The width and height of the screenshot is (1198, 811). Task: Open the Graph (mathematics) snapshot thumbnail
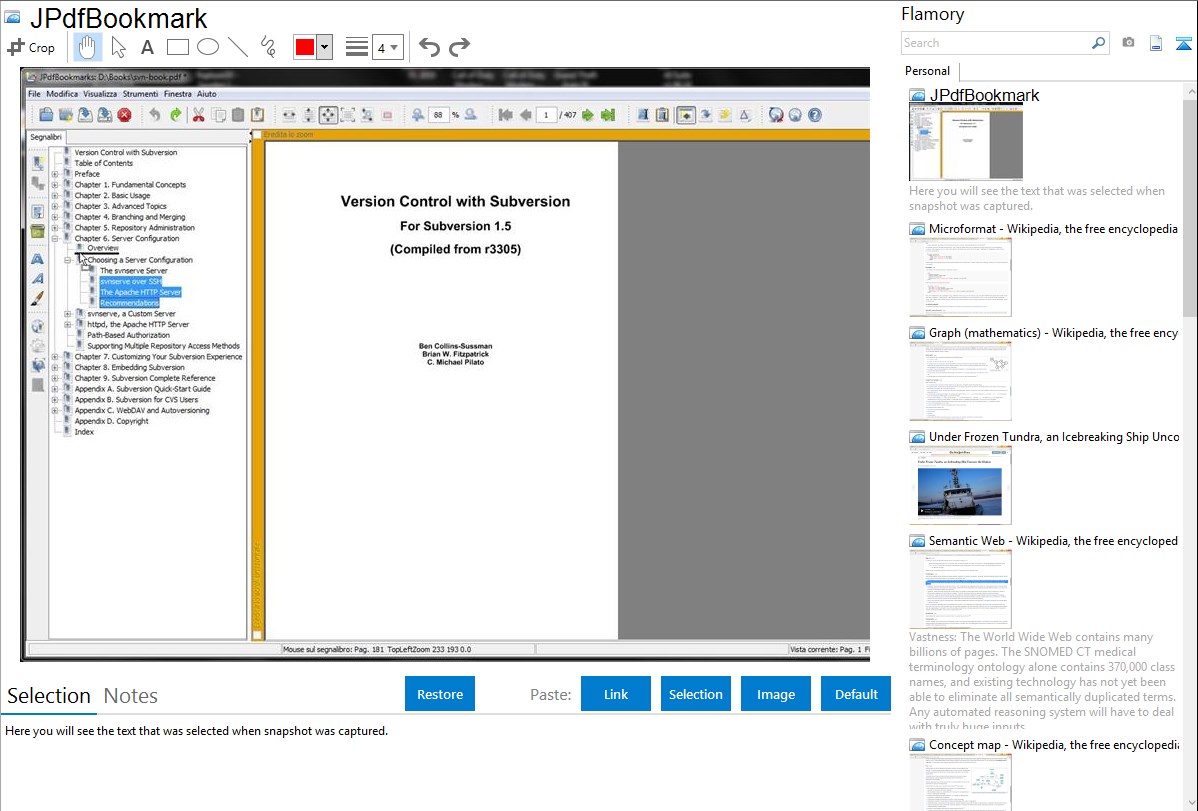tap(960, 381)
